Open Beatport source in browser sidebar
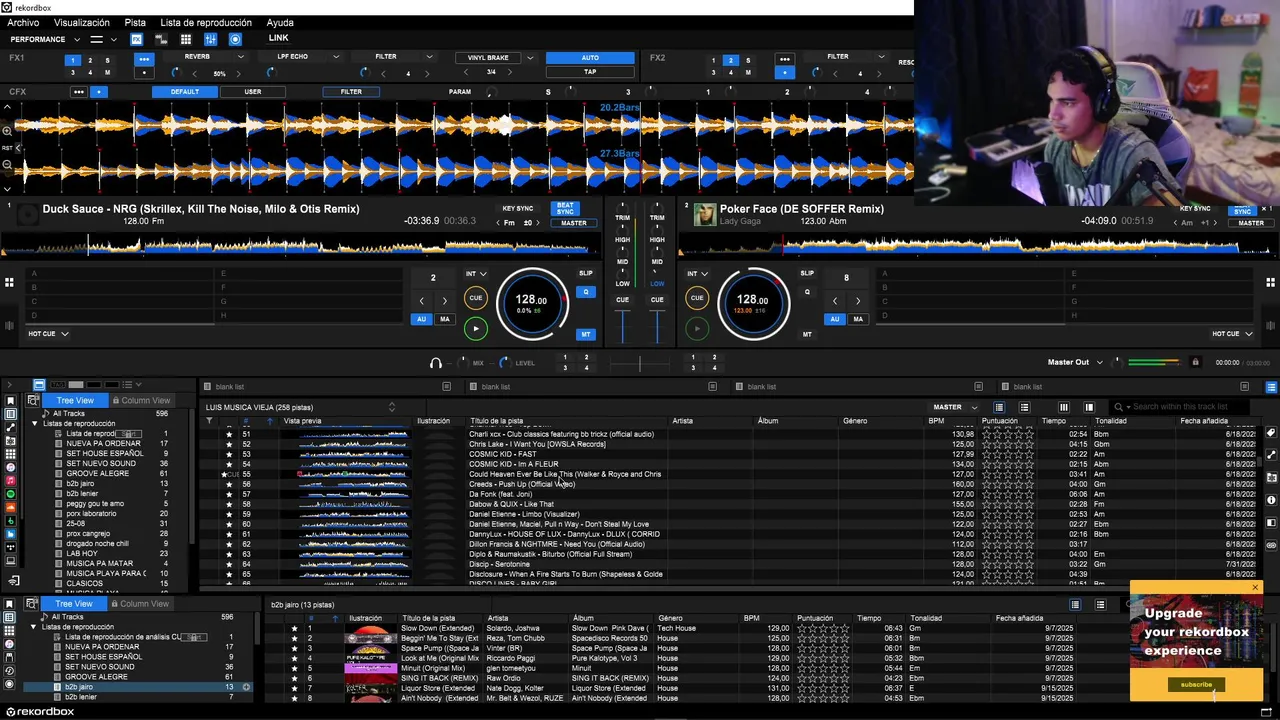1280x720 pixels. tap(11, 521)
